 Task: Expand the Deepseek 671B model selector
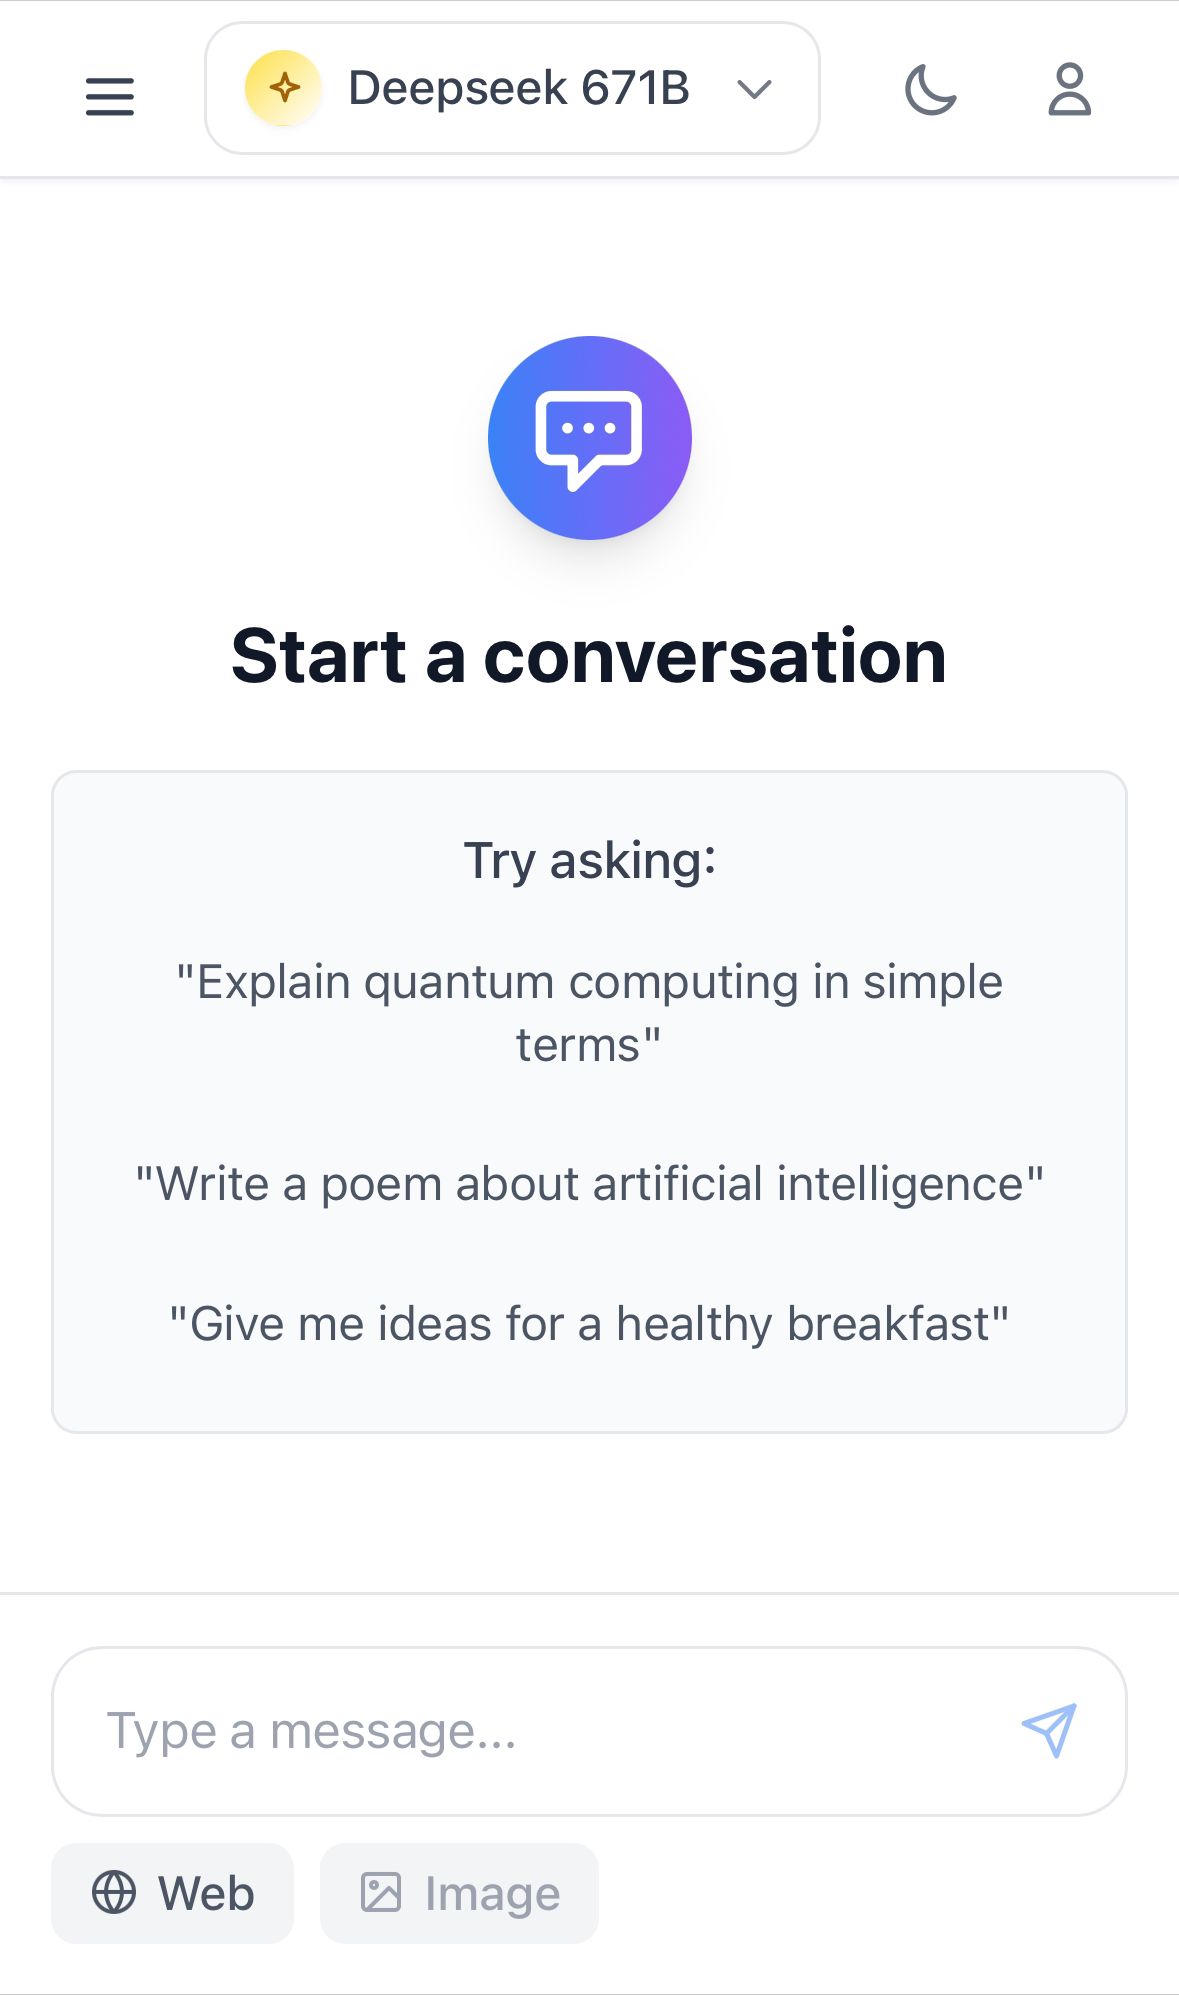coord(512,89)
